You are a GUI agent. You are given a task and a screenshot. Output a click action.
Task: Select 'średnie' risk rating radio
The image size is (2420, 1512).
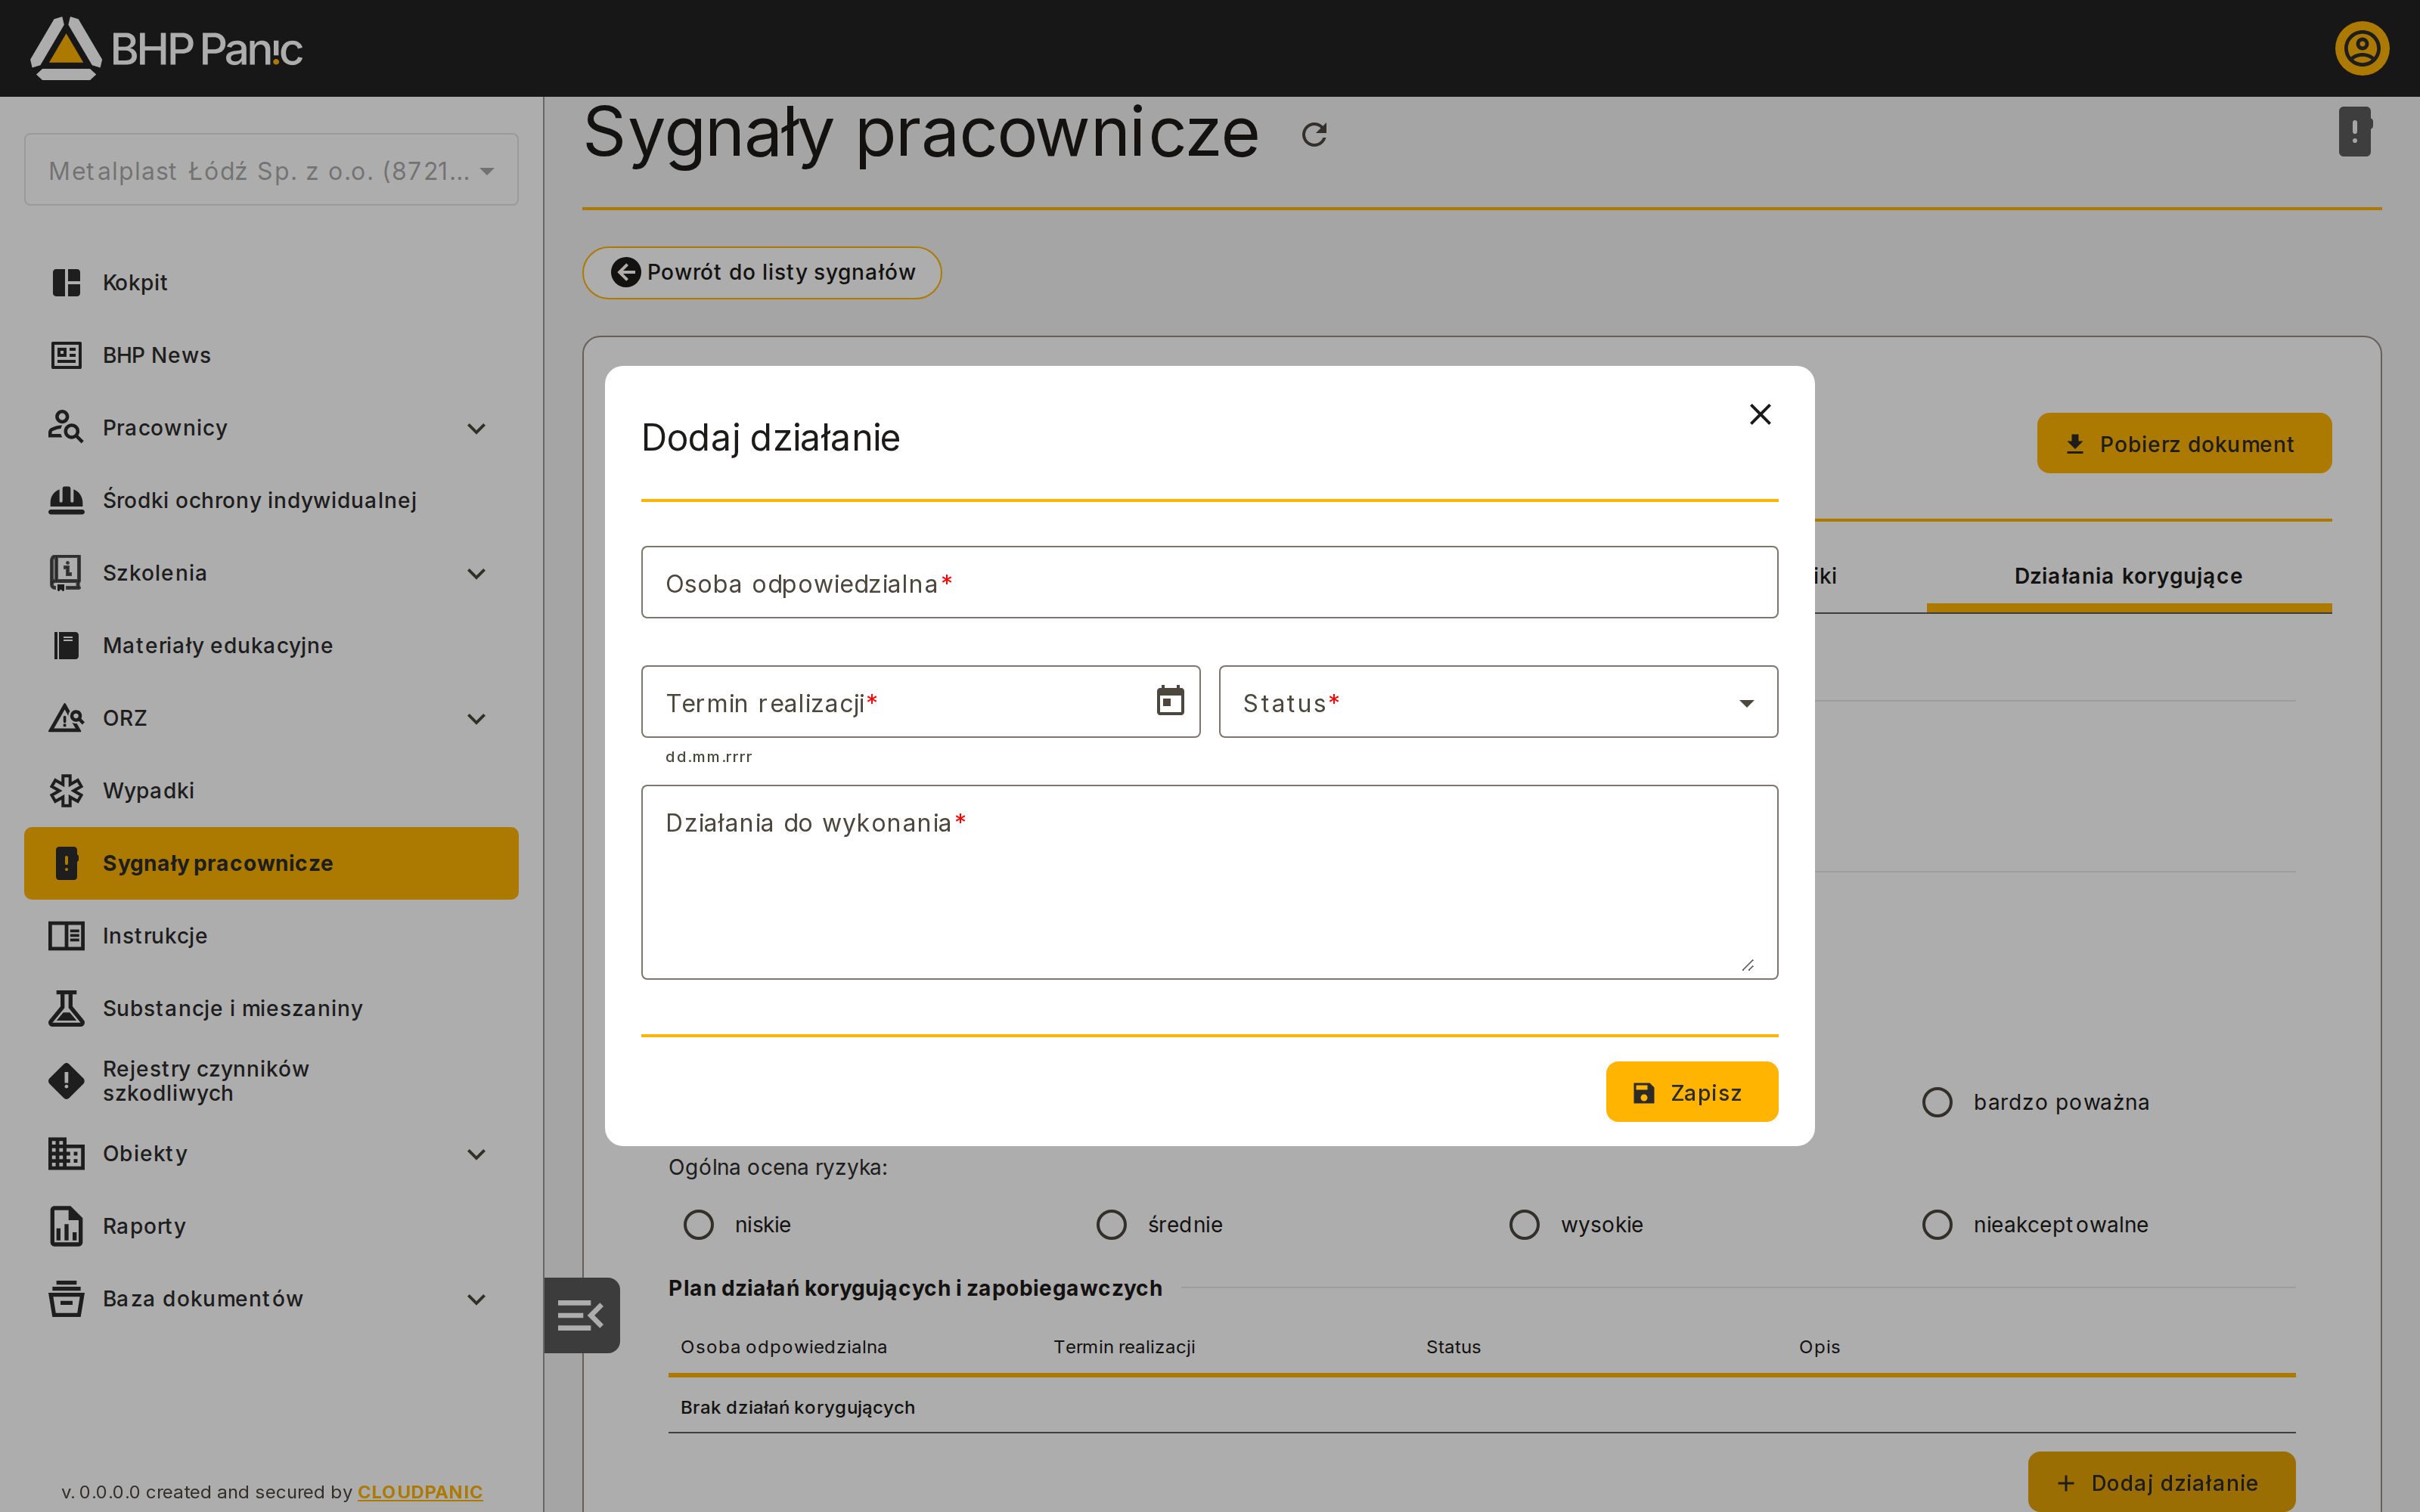click(1111, 1224)
